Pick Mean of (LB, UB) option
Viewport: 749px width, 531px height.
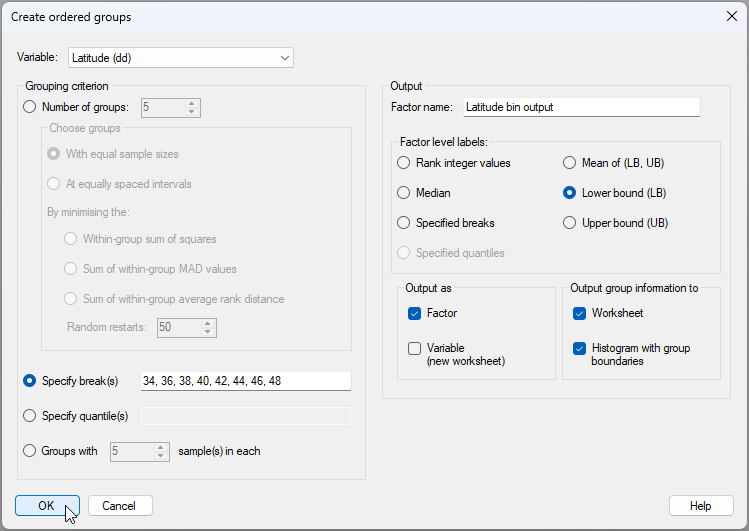pyautogui.click(x=570, y=163)
